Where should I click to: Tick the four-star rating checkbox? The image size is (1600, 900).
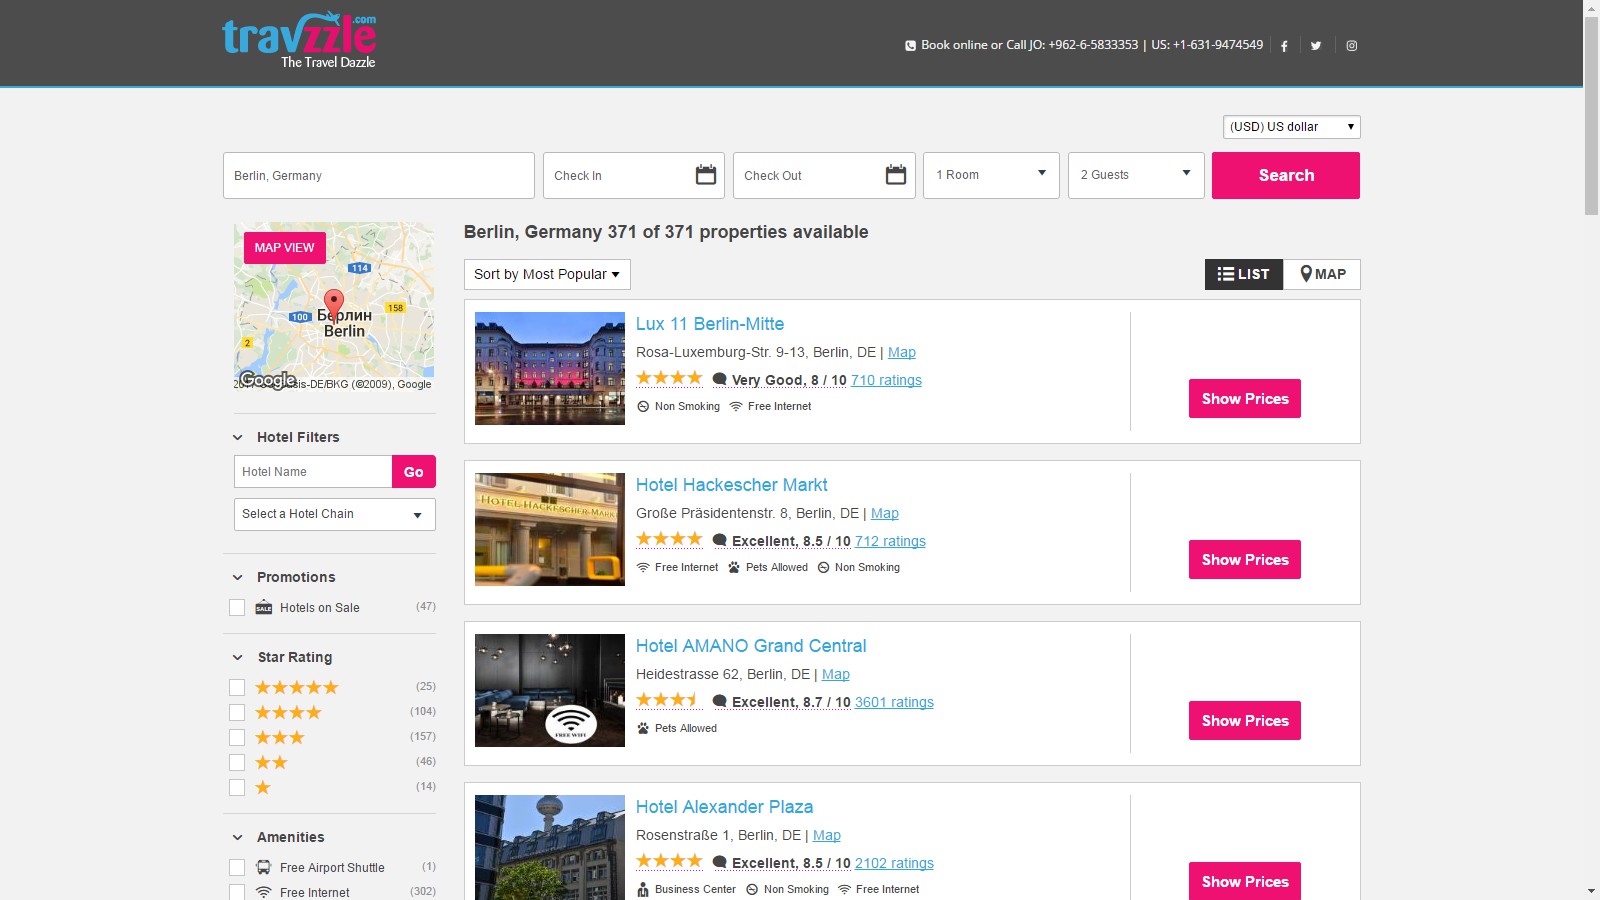[237, 713]
